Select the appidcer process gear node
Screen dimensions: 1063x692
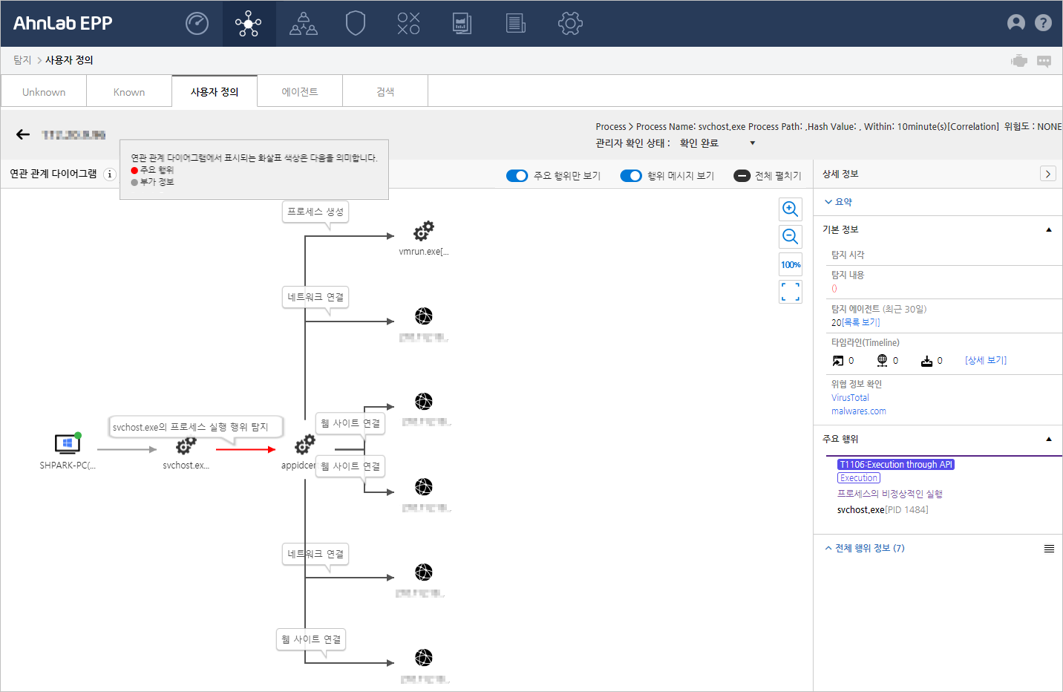305,444
